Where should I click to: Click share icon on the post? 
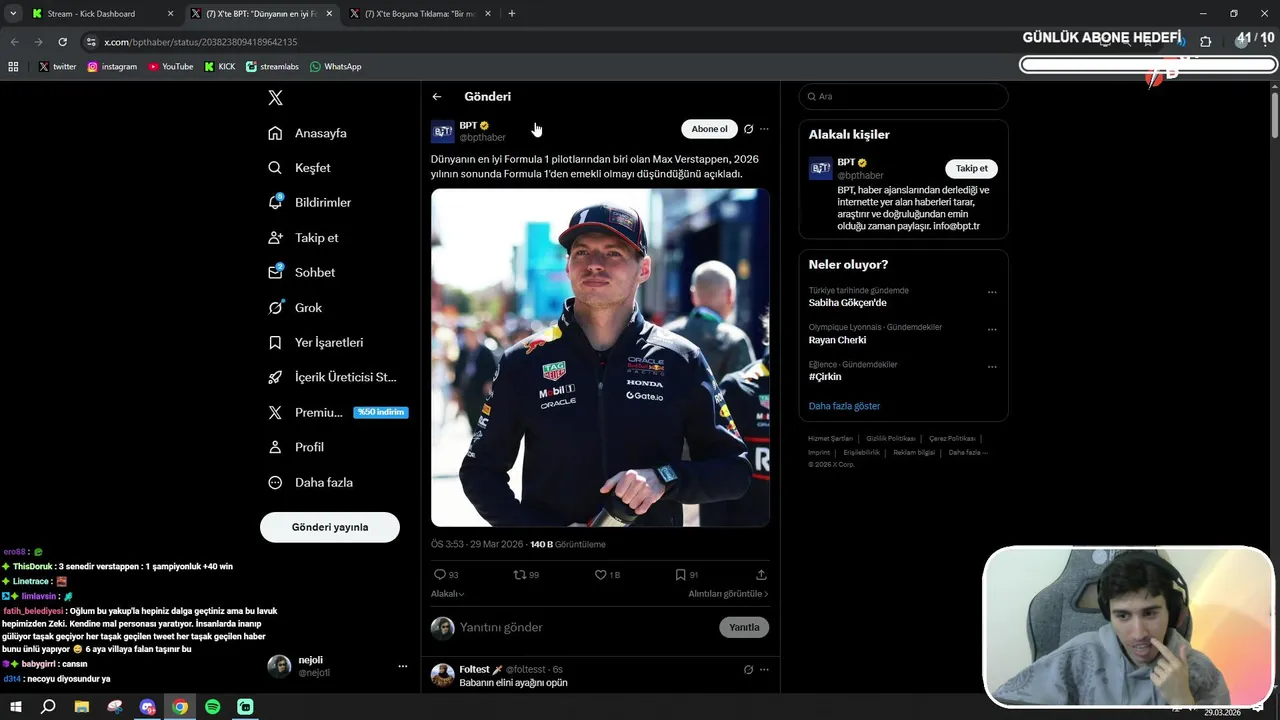point(761,575)
